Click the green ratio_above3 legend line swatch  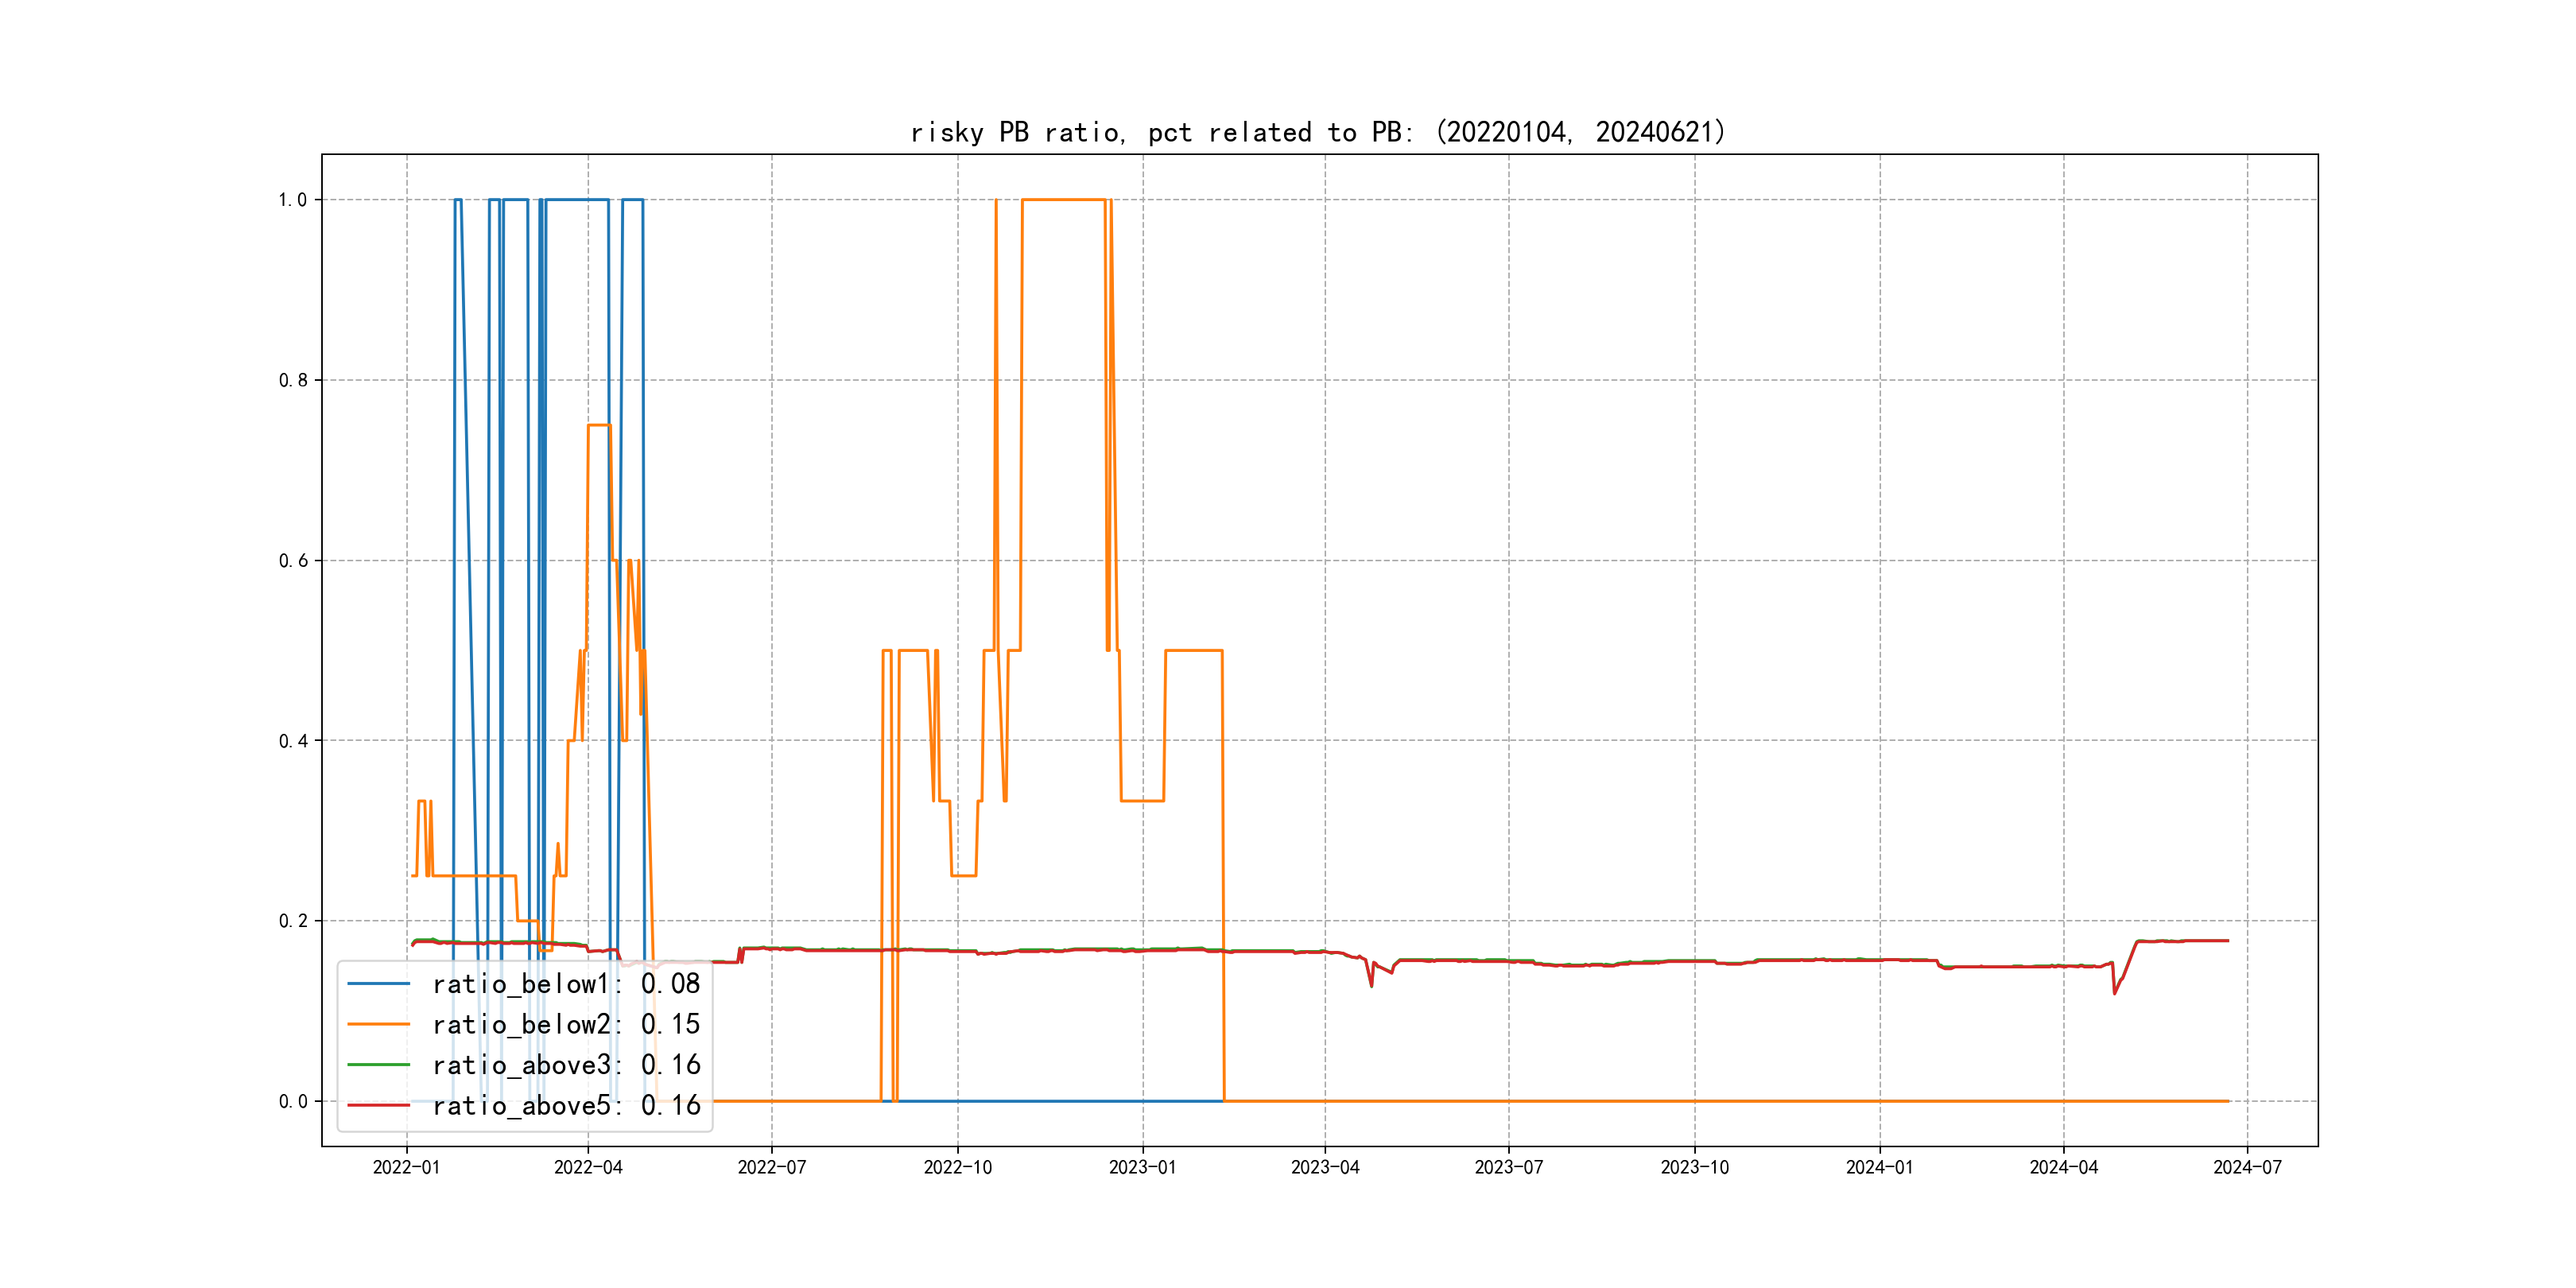coord(378,1065)
